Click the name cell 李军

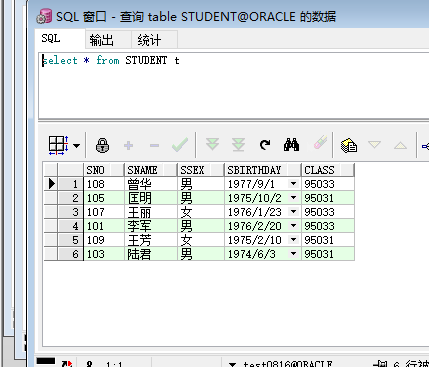(x=150, y=226)
